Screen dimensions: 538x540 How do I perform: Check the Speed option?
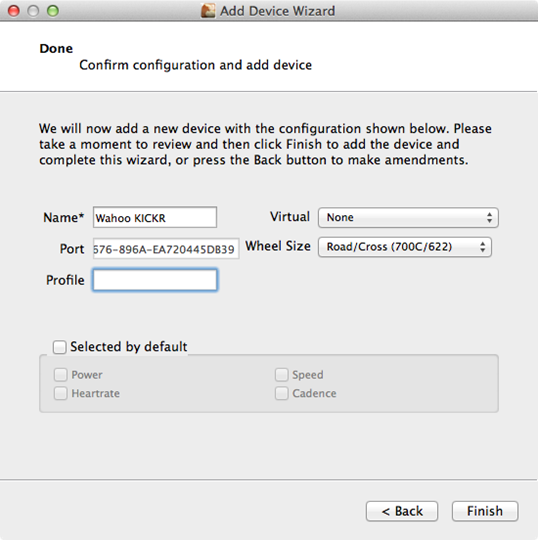click(281, 375)
